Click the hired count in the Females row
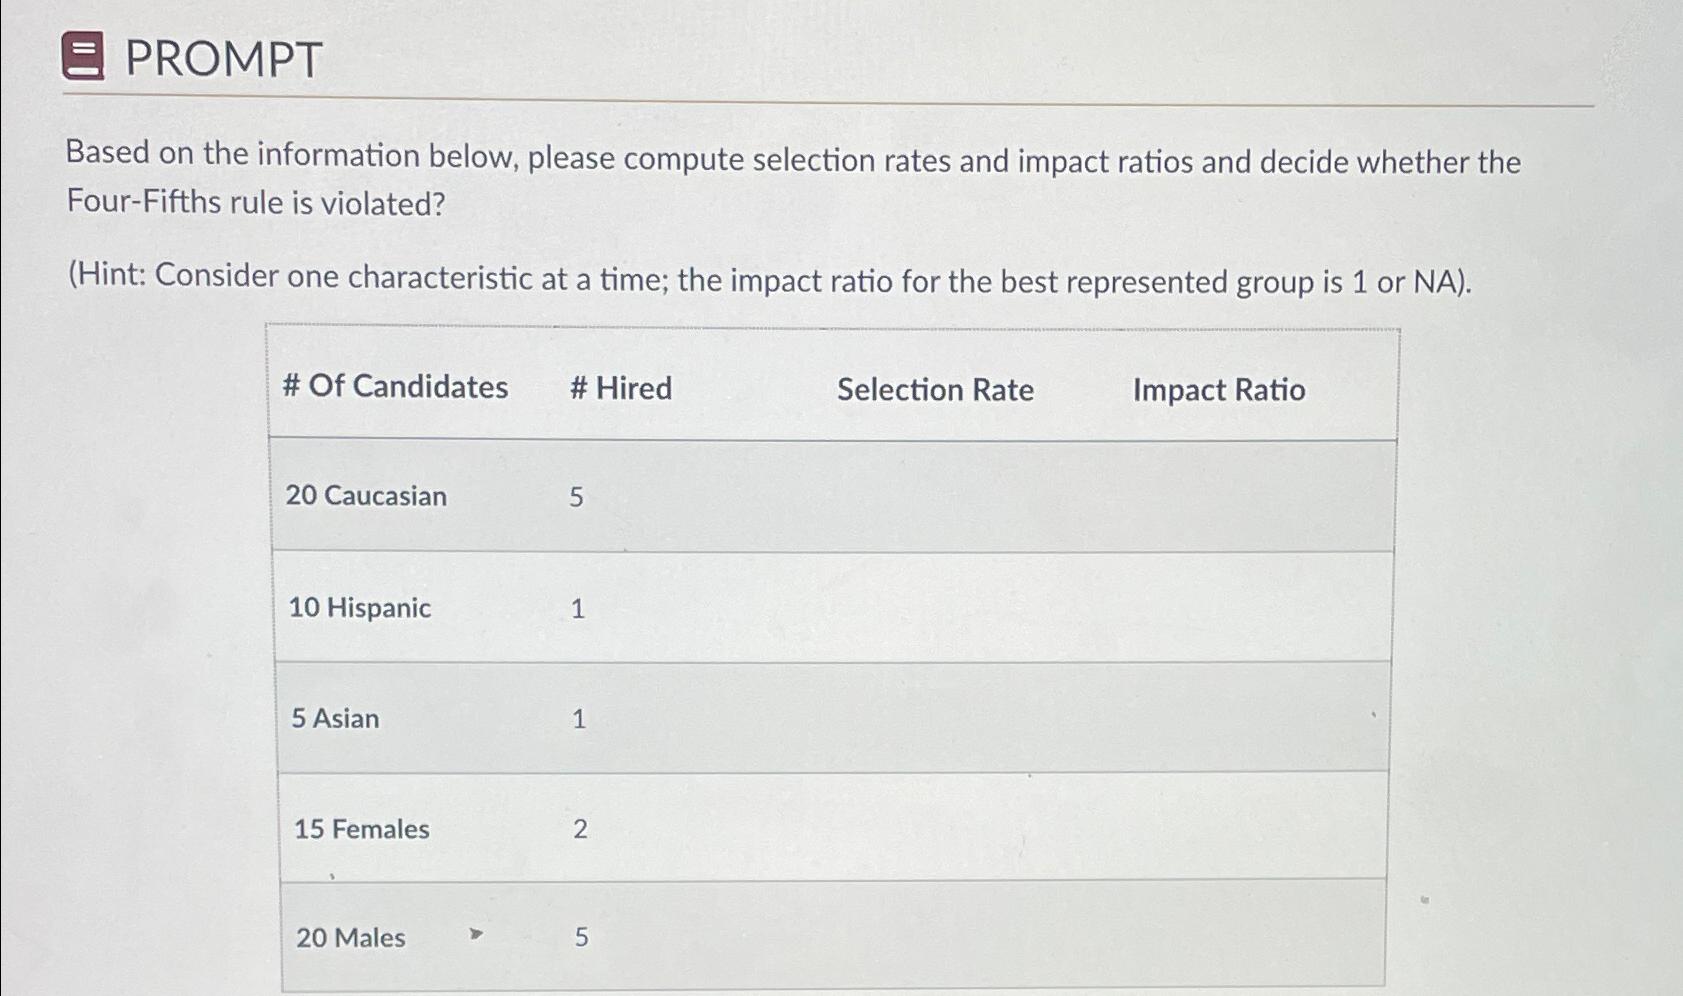Image resolution: width=1683 pixels, height=996 pixels. pos(580,829)
